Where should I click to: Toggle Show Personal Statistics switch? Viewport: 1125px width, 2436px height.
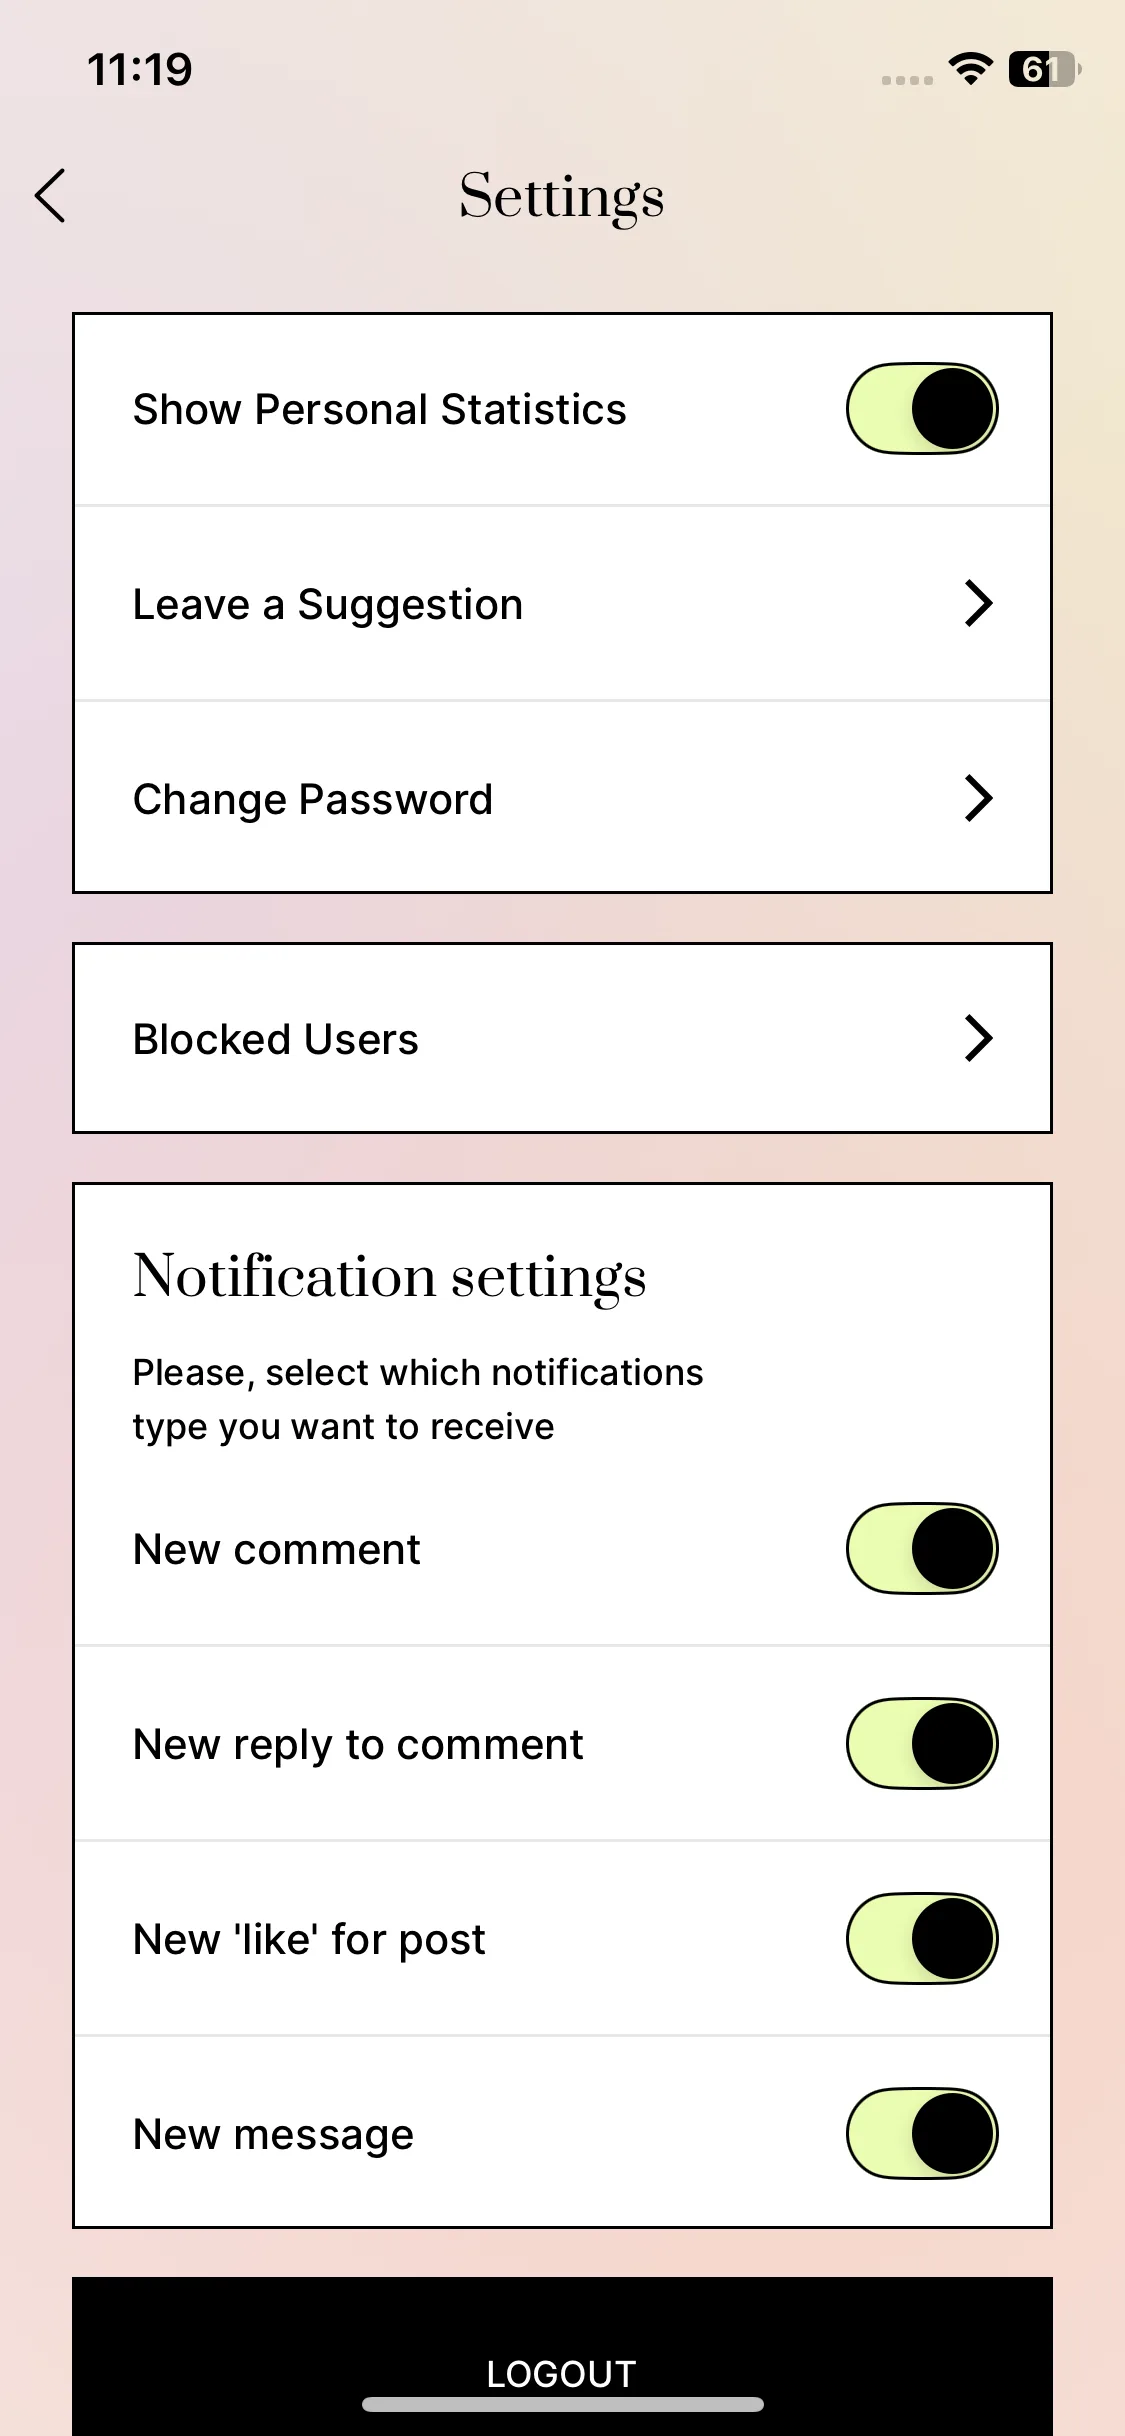coord(921,409)
